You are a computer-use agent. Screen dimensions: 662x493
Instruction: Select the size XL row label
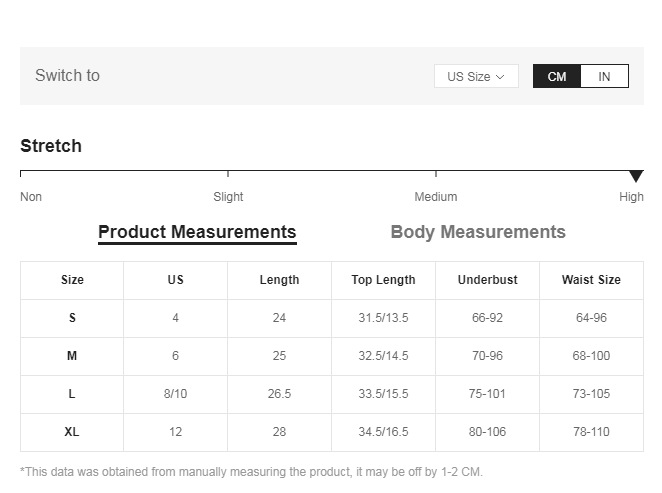click(x=72, y=432)
